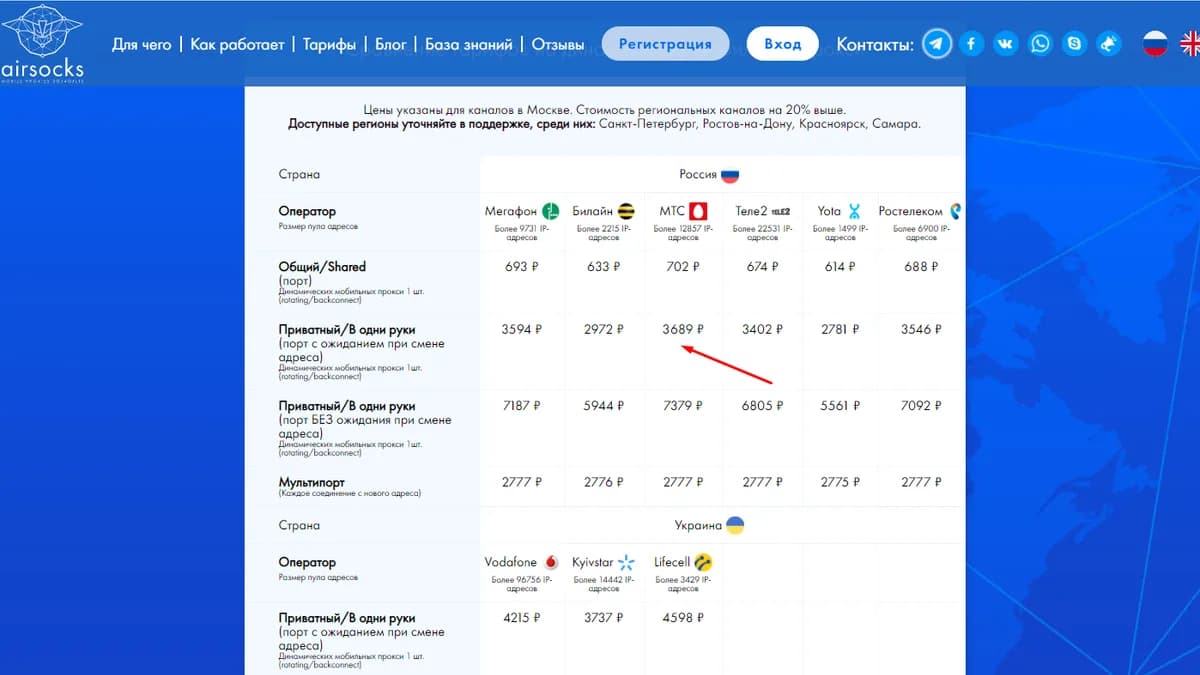Open the Отзывы page
This screenshot has height=675, width=1200.
(558, 45)
